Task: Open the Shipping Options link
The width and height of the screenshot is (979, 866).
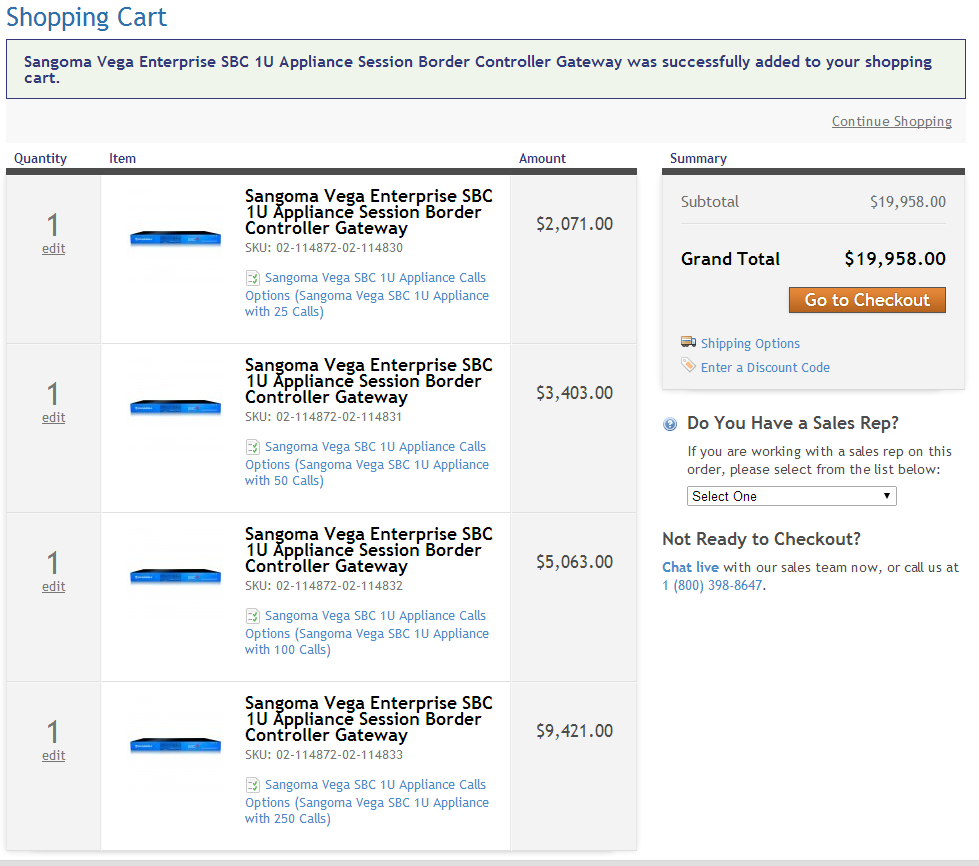Action: (x=750, y=343)
